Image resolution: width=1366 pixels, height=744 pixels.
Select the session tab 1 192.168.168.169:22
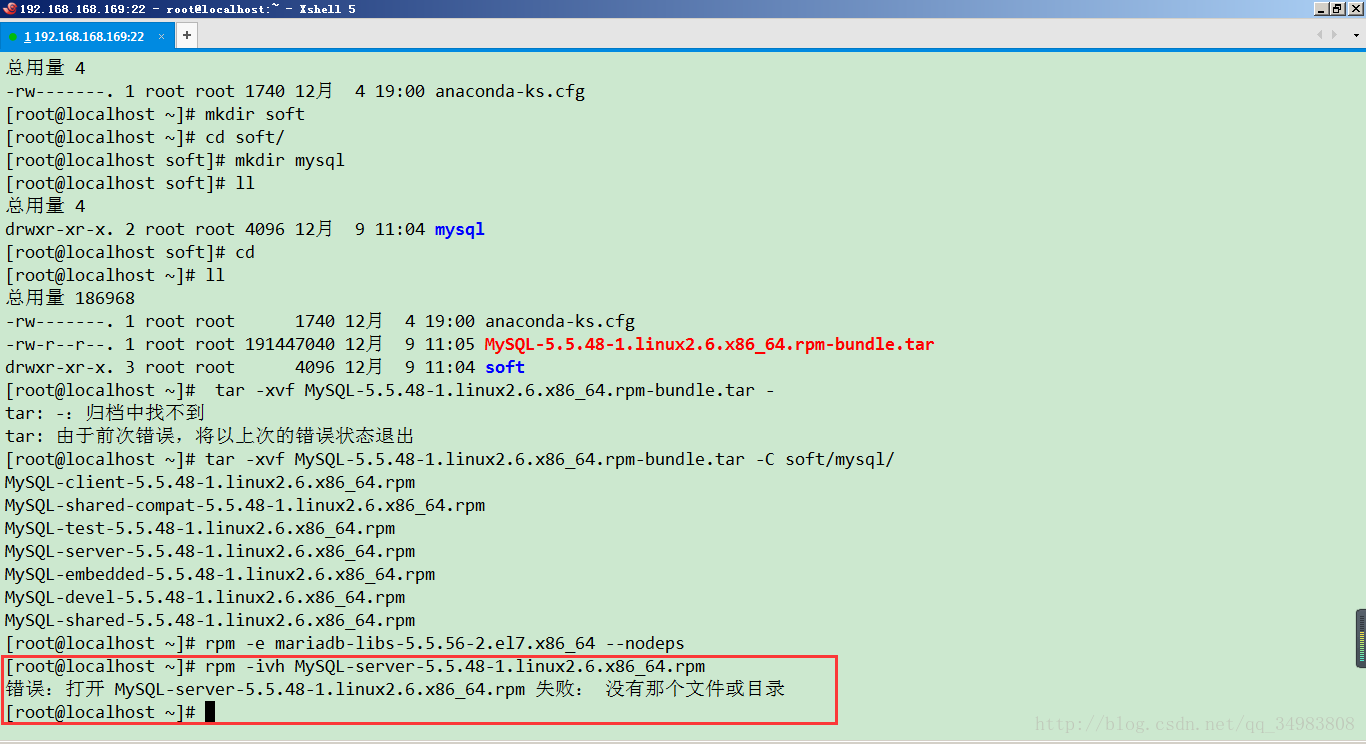[86, 36]
